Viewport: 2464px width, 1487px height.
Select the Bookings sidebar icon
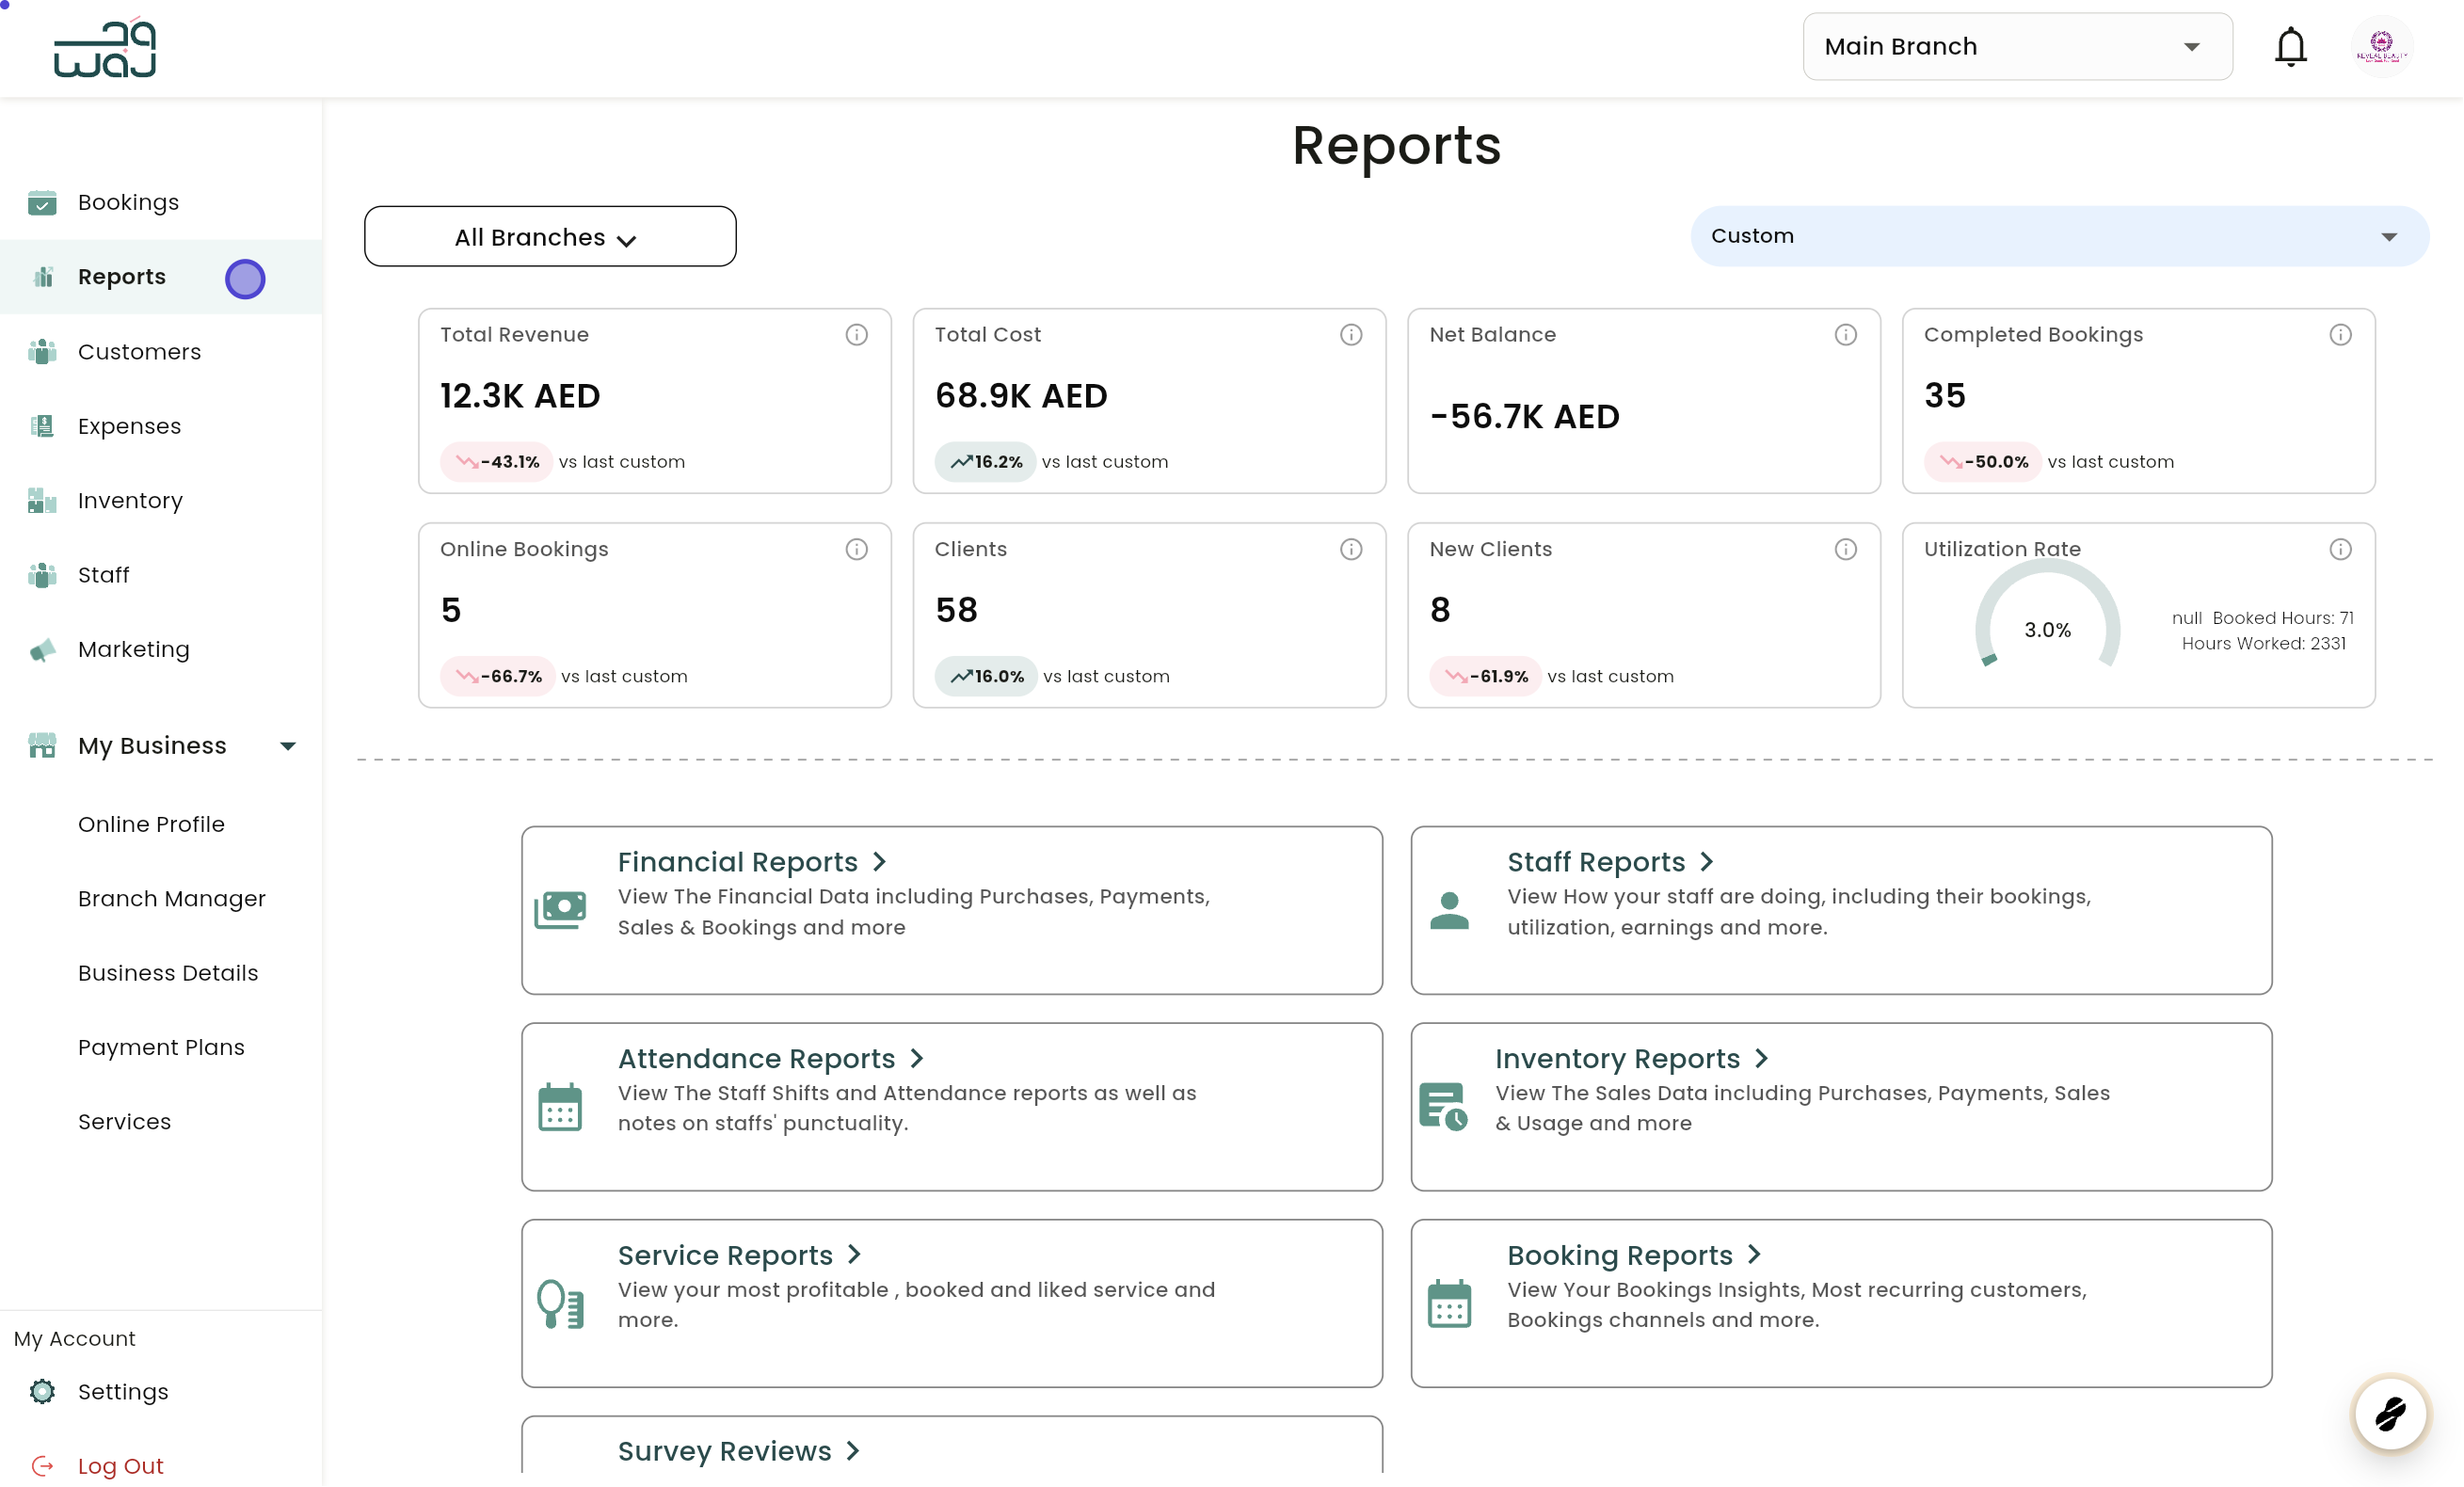(42, 202)
